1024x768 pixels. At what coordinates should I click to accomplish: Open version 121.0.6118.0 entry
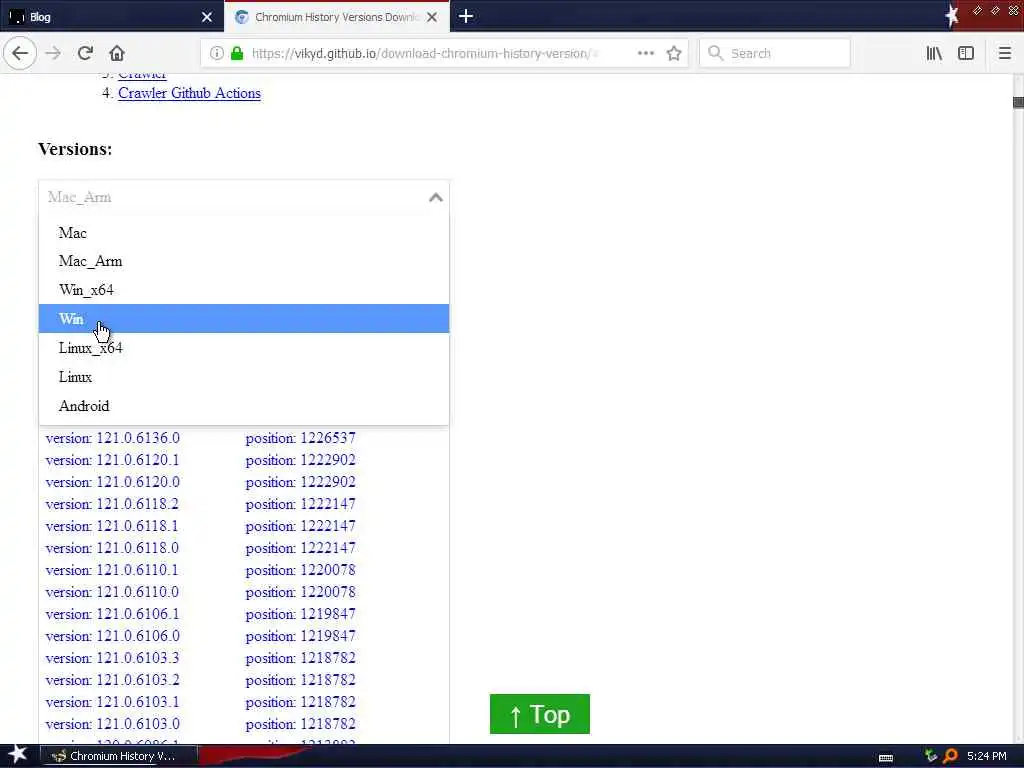[112, 548]
